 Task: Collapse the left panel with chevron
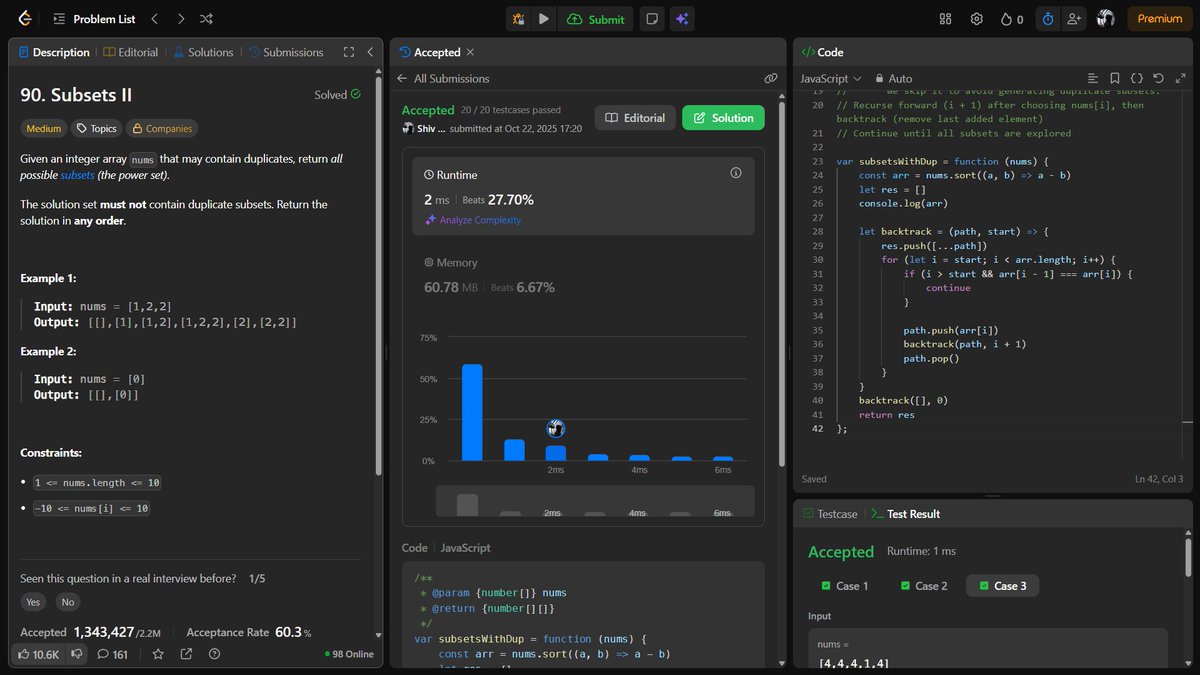370,52
